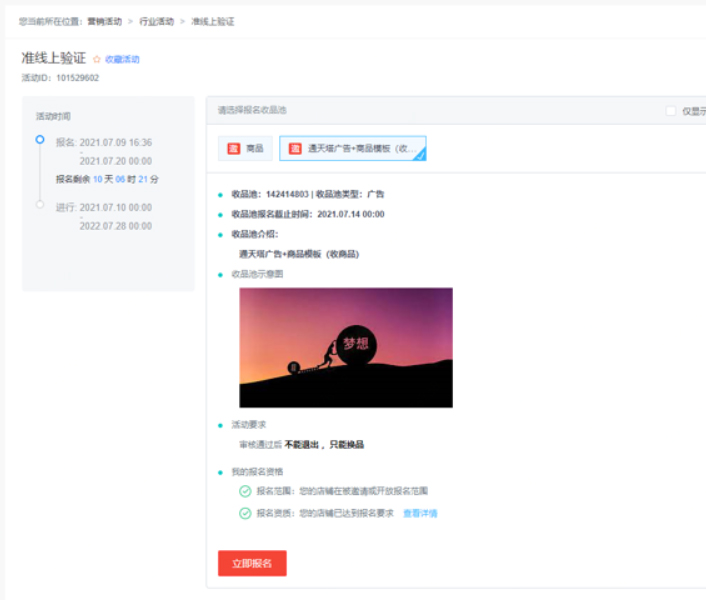This screenshot has height=600, width=706.
Task: Click green check icon beside 报名范围
Action: coord(245,491)
